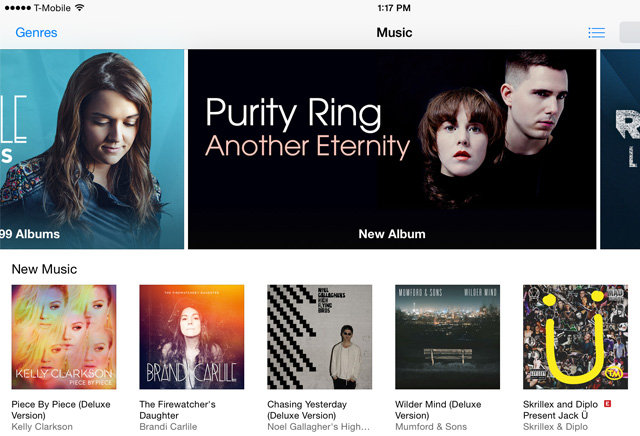Screen dimensions: 640x436
Task: Open The Firewatcher's Daughter title link
Action: click(x=178, y=410)
